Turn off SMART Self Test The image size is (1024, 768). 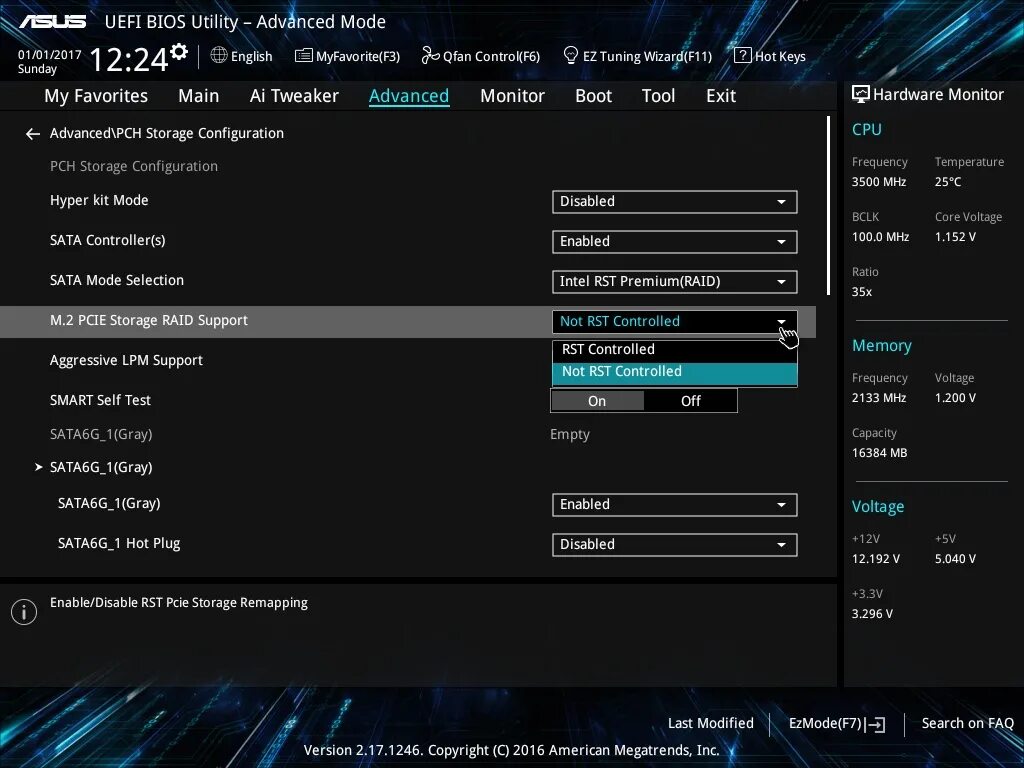(690, 400)
